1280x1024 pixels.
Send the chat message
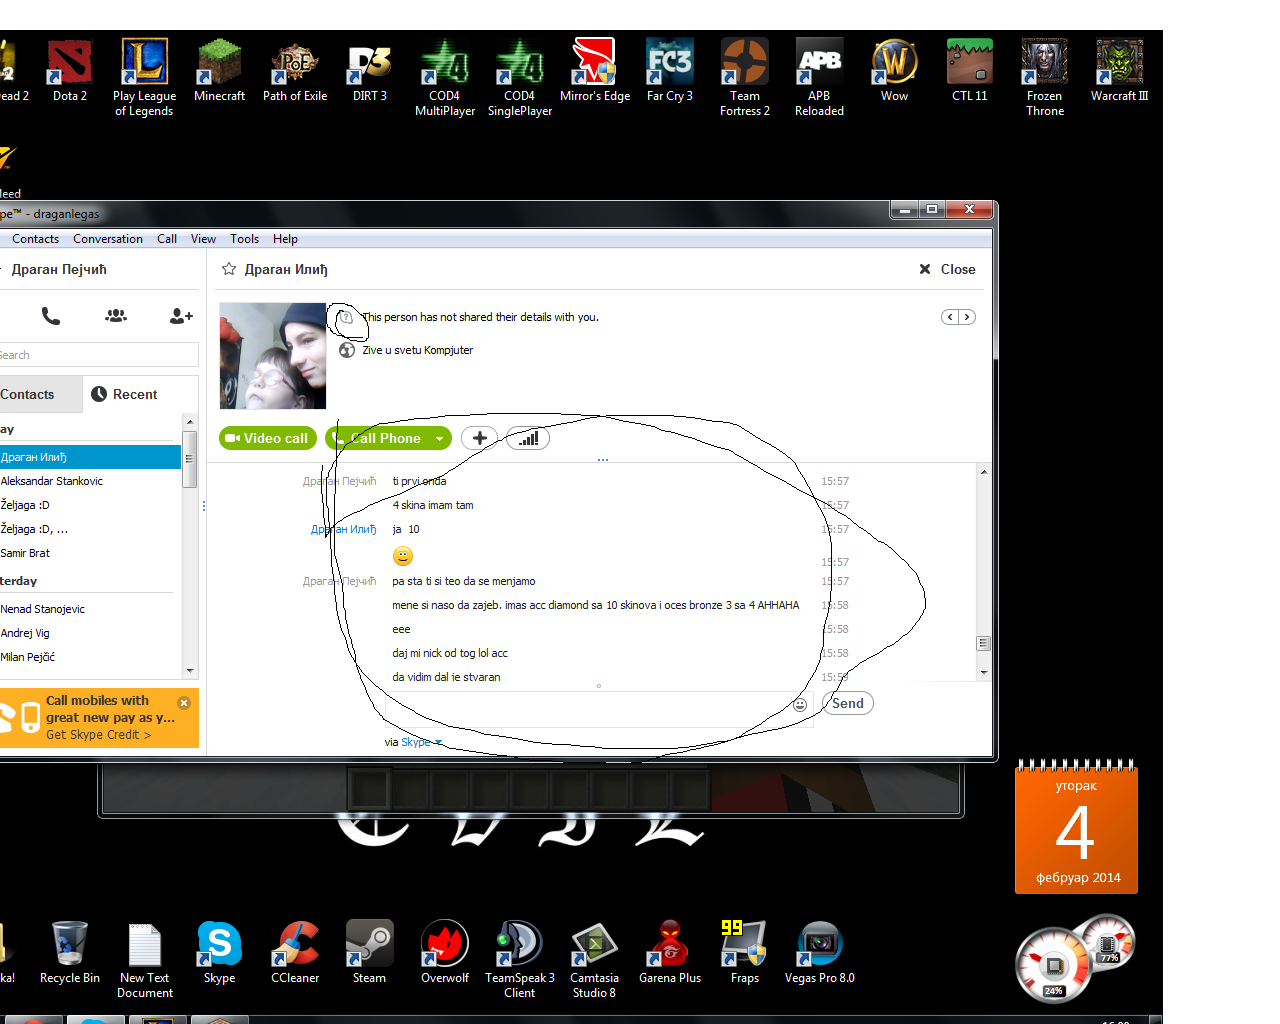point(848,703)
